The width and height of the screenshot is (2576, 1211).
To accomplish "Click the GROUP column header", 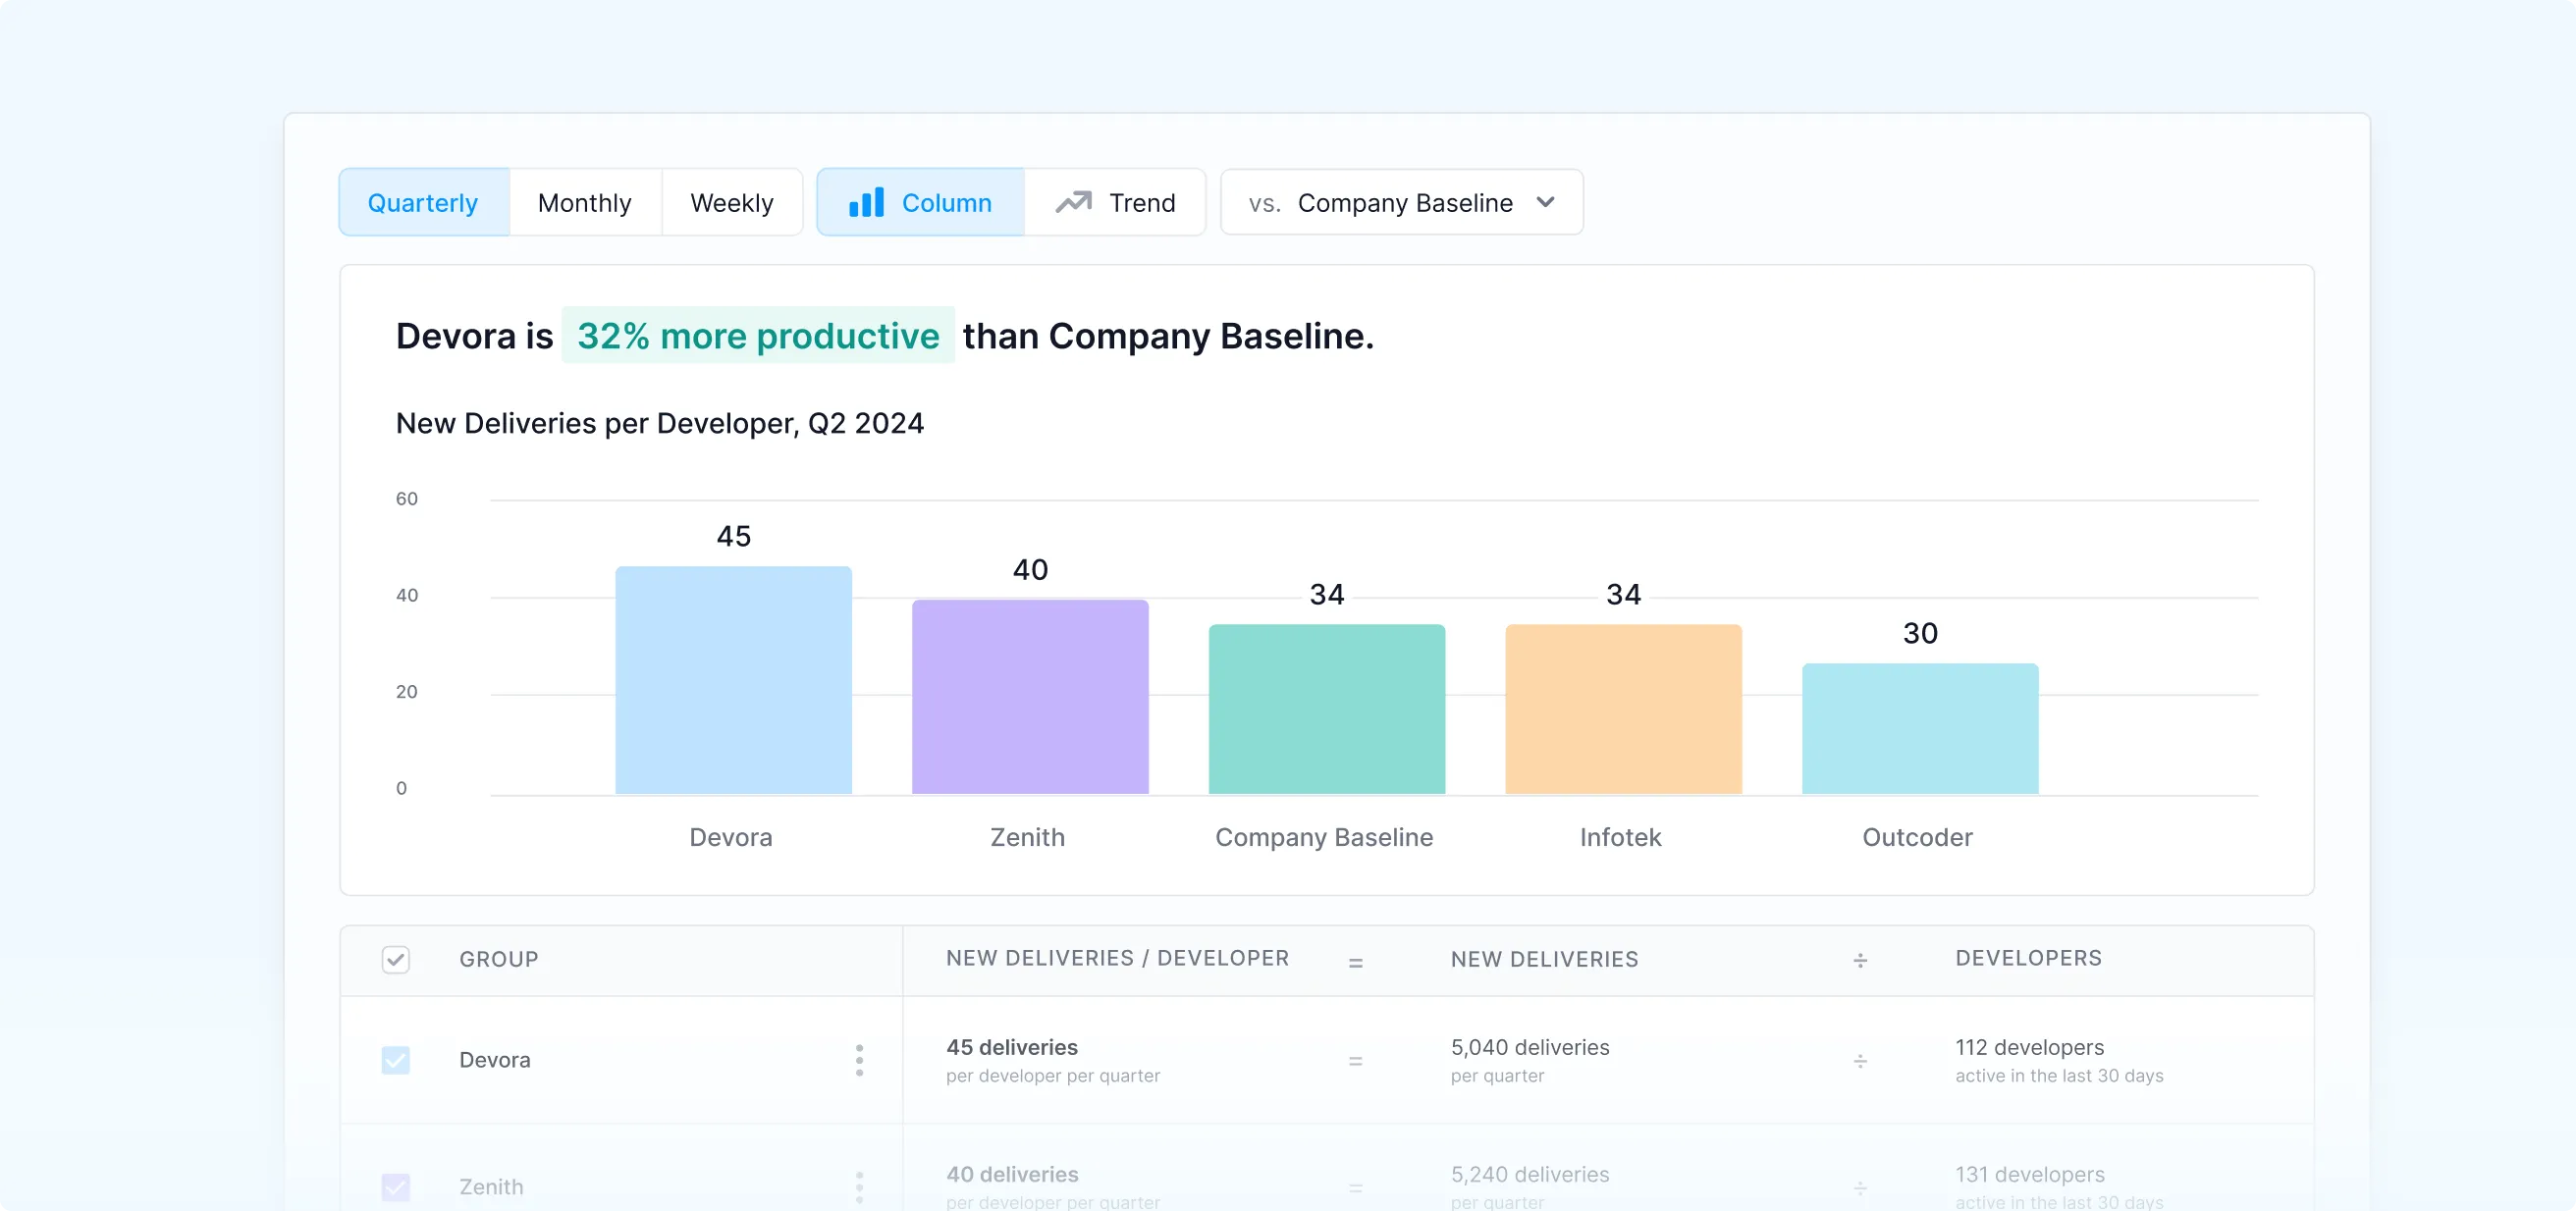I will (499, 959).
